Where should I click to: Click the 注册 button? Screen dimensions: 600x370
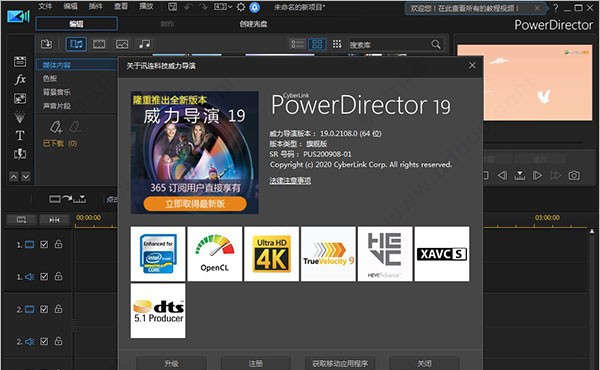256,363
